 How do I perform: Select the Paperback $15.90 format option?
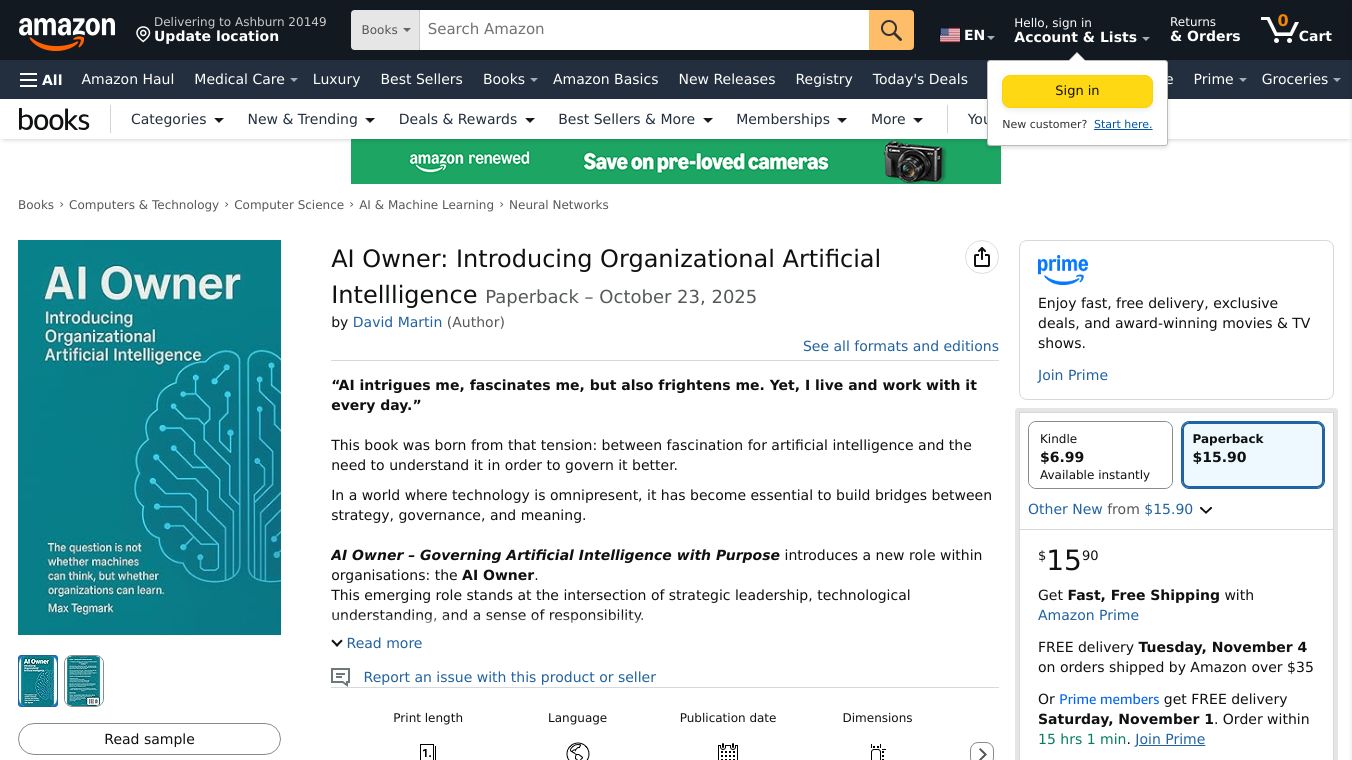1253,456
